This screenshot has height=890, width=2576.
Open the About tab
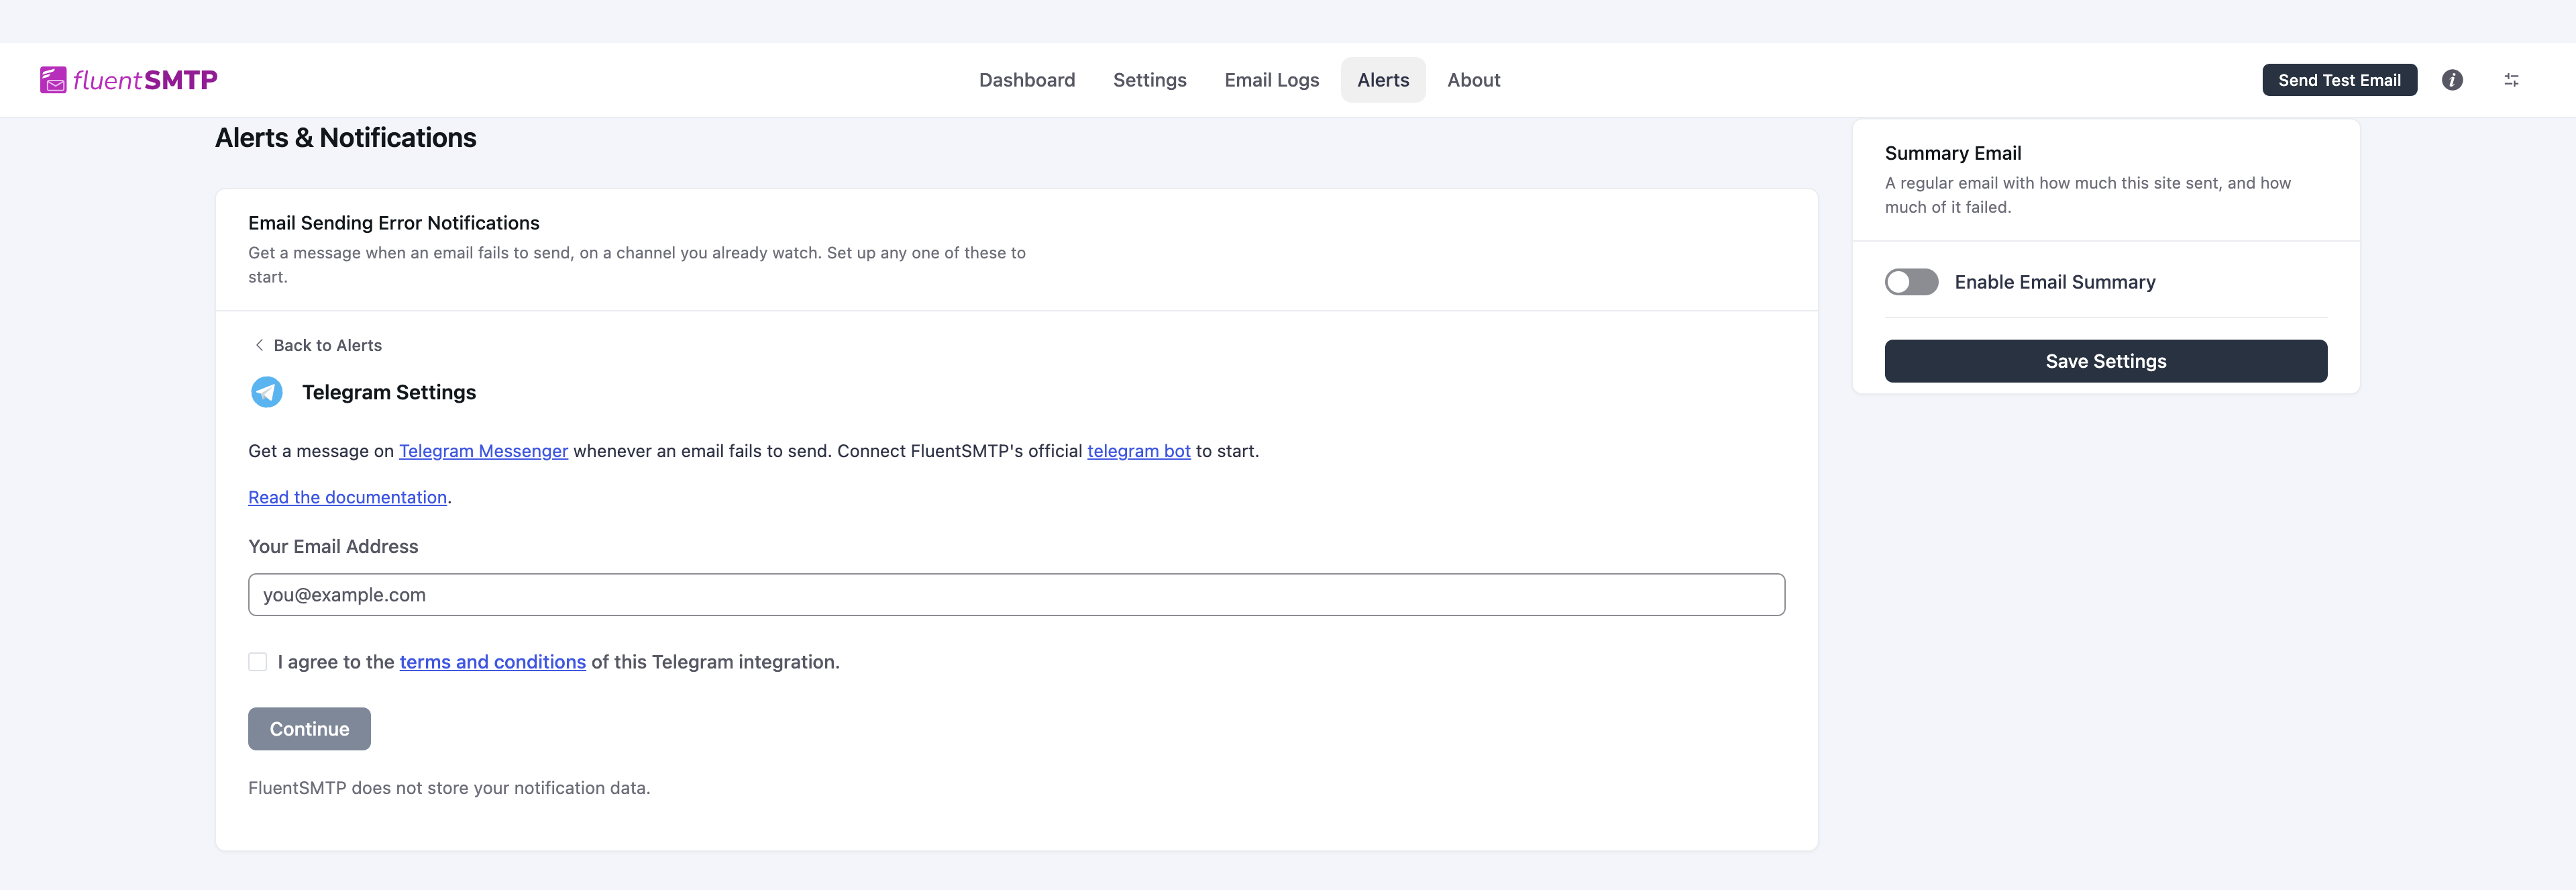pos(1474,80)
